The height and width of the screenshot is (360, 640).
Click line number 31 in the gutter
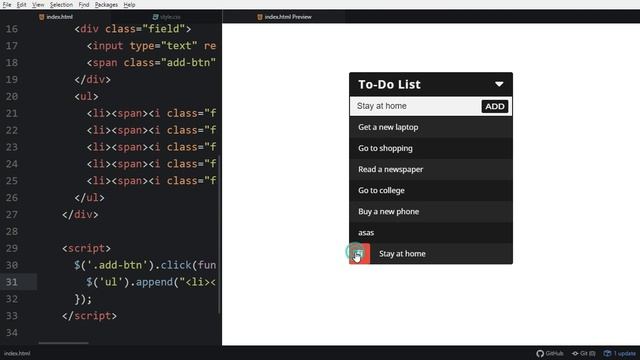[x=11, y=282]
